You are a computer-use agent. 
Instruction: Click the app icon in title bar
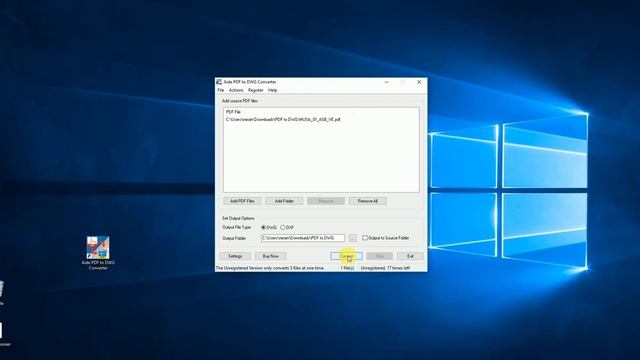219,82
